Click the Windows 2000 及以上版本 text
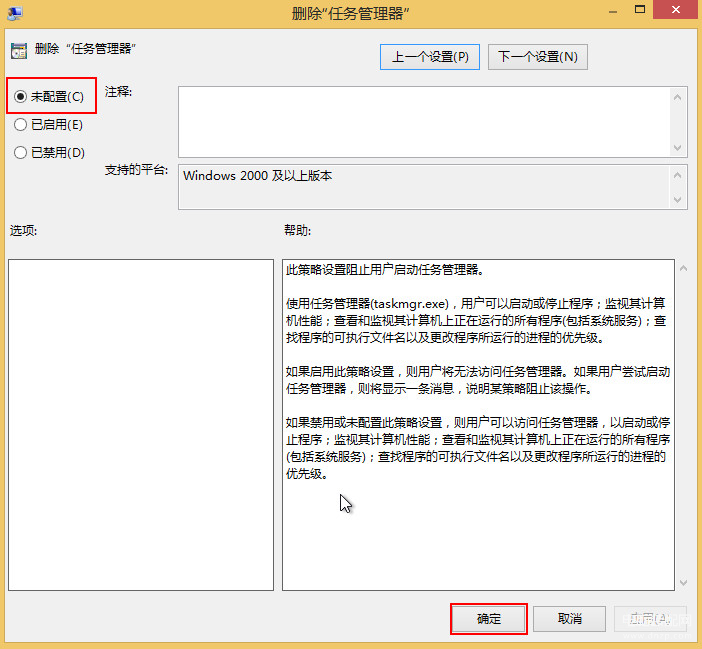Image resolution: width=702 pixels, height=649 pixels. 257,175
